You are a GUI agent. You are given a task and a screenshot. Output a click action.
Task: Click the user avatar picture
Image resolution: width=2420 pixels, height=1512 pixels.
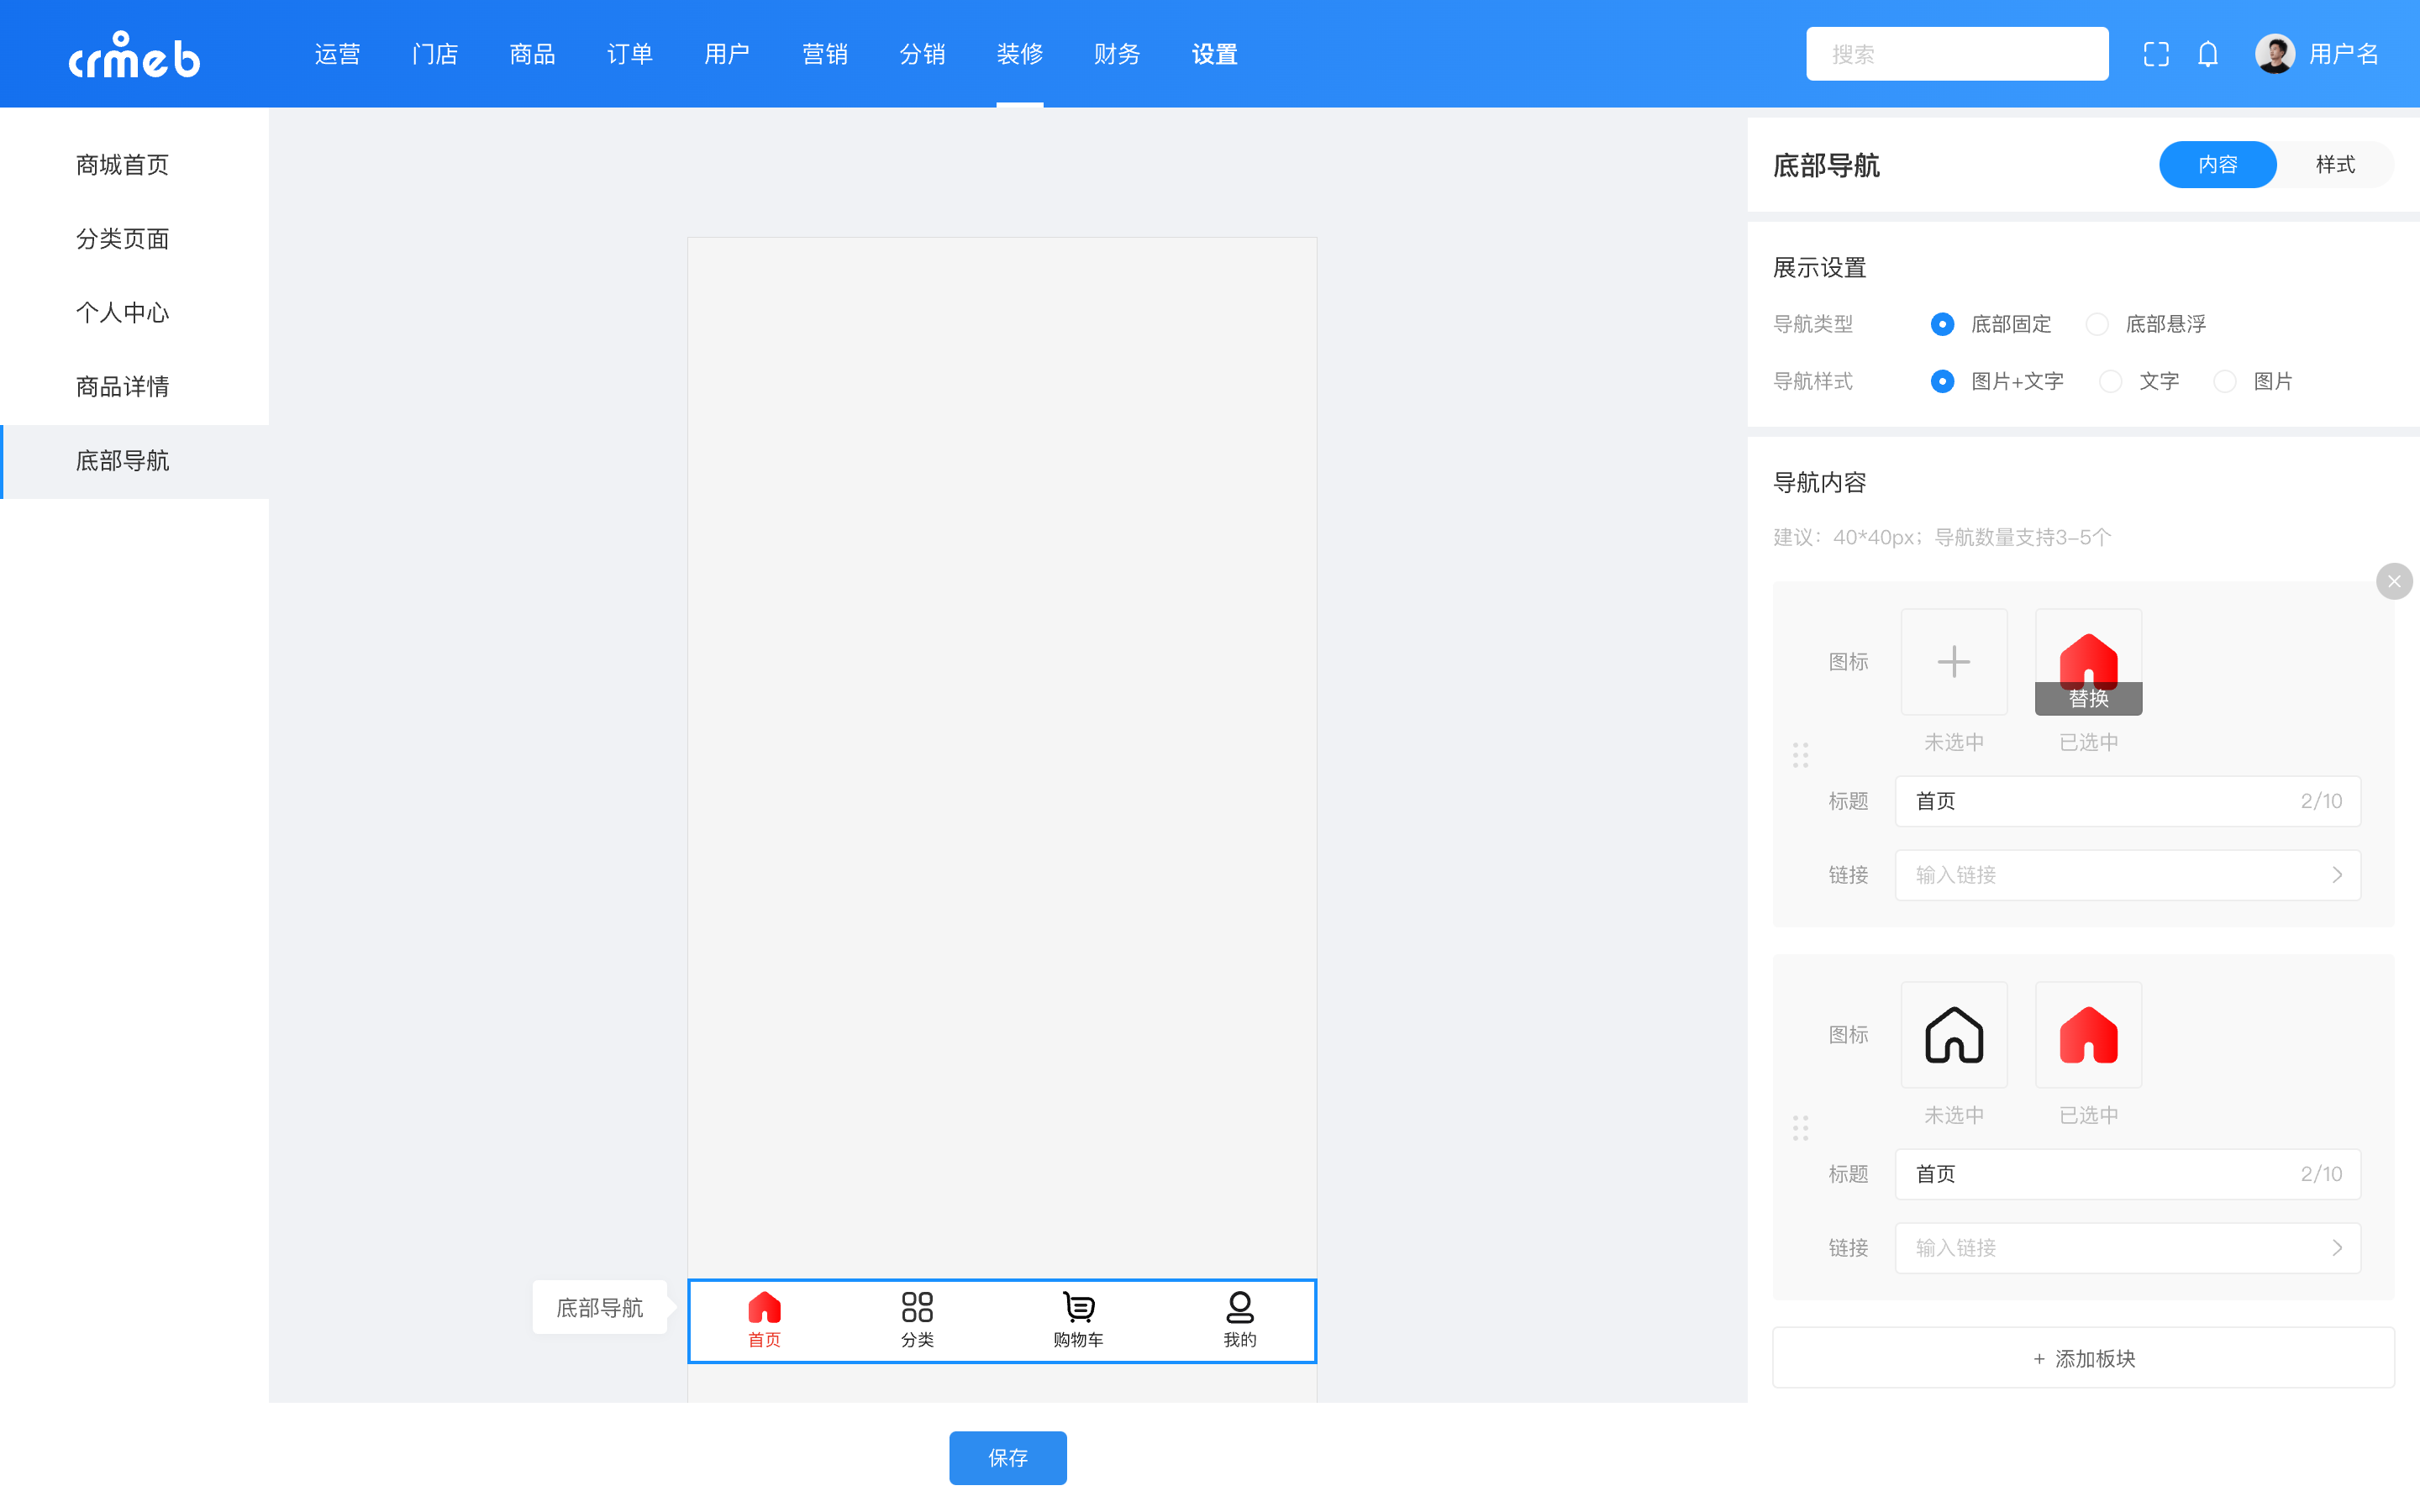point(2274,54)
